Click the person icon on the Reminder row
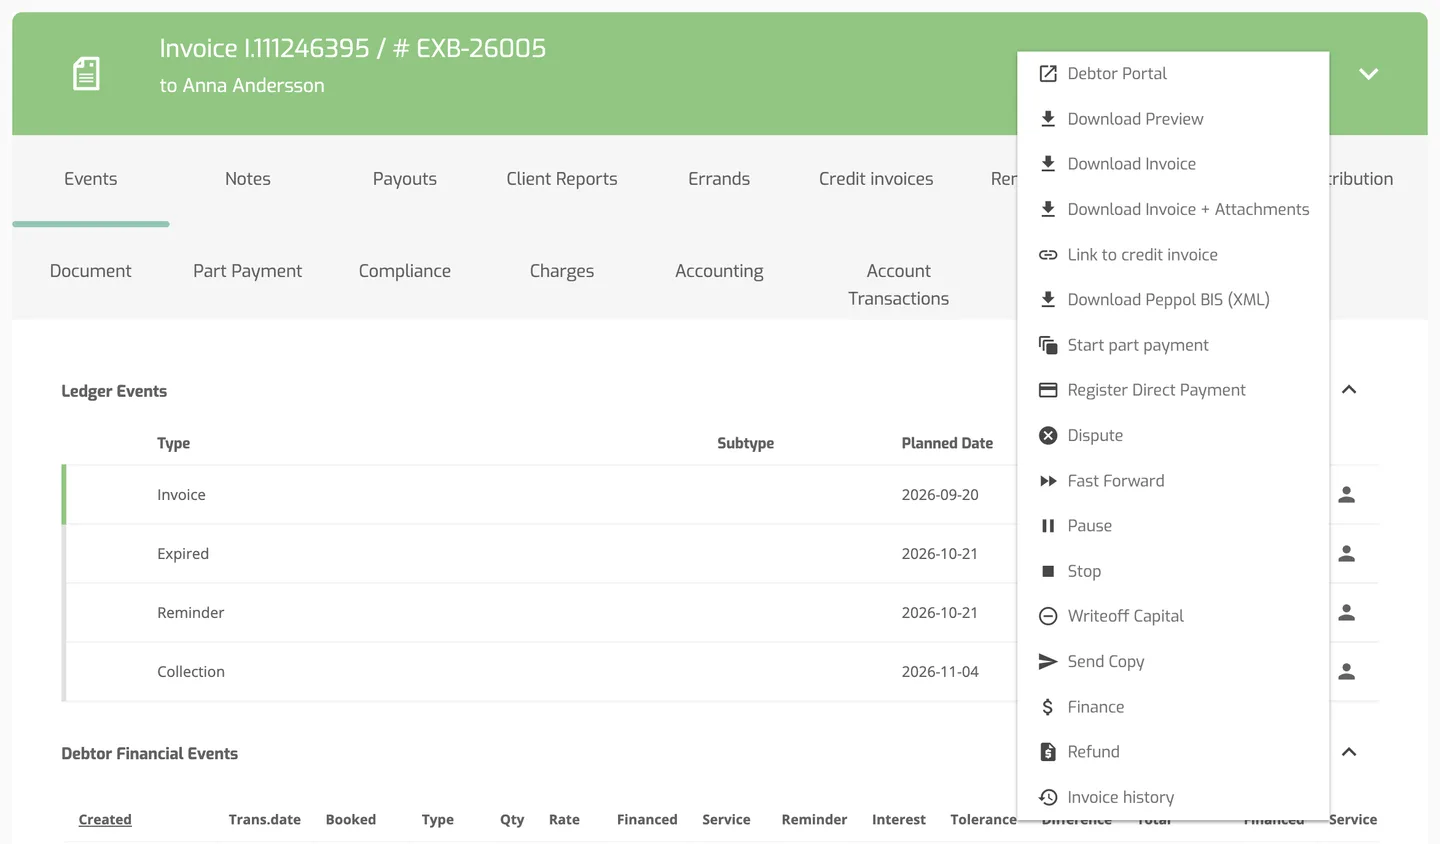Viewport: 1440px width, 844px height. coord(1347,613)
